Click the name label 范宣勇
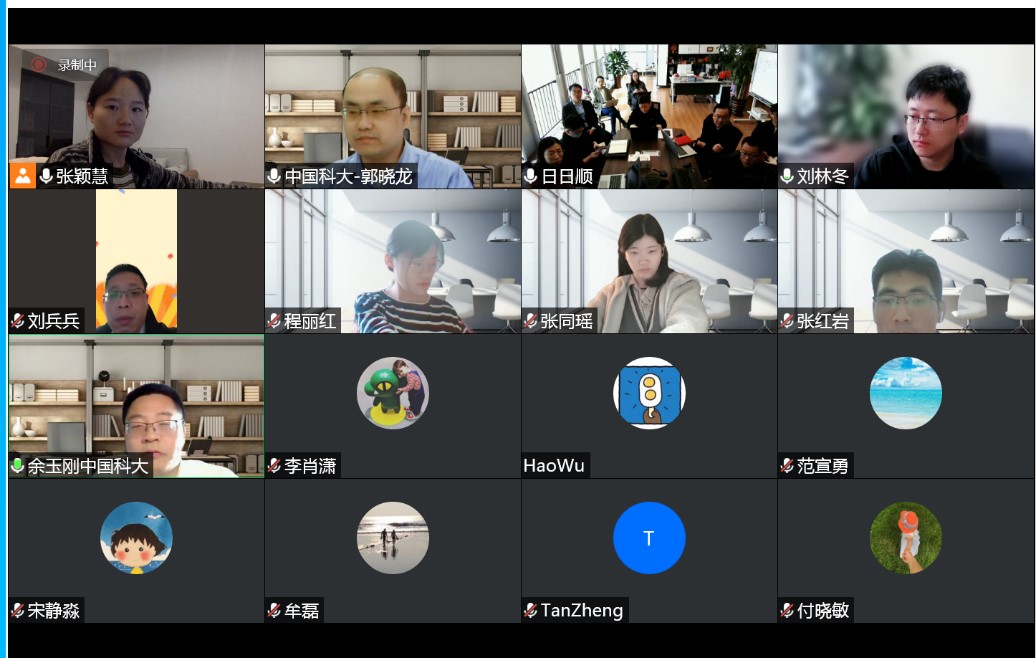The image size is (1036, 658). click(823, 466)
